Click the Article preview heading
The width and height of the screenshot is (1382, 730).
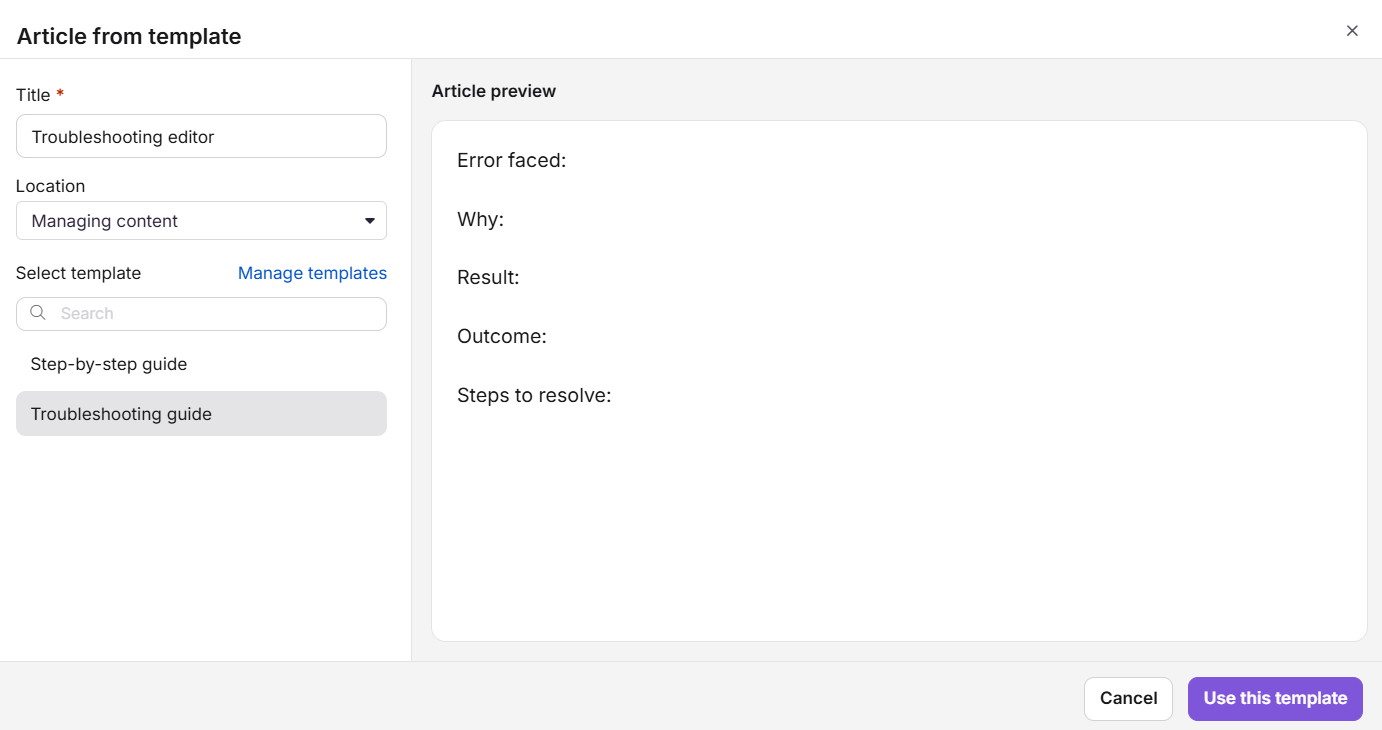[x=494, y=91]
